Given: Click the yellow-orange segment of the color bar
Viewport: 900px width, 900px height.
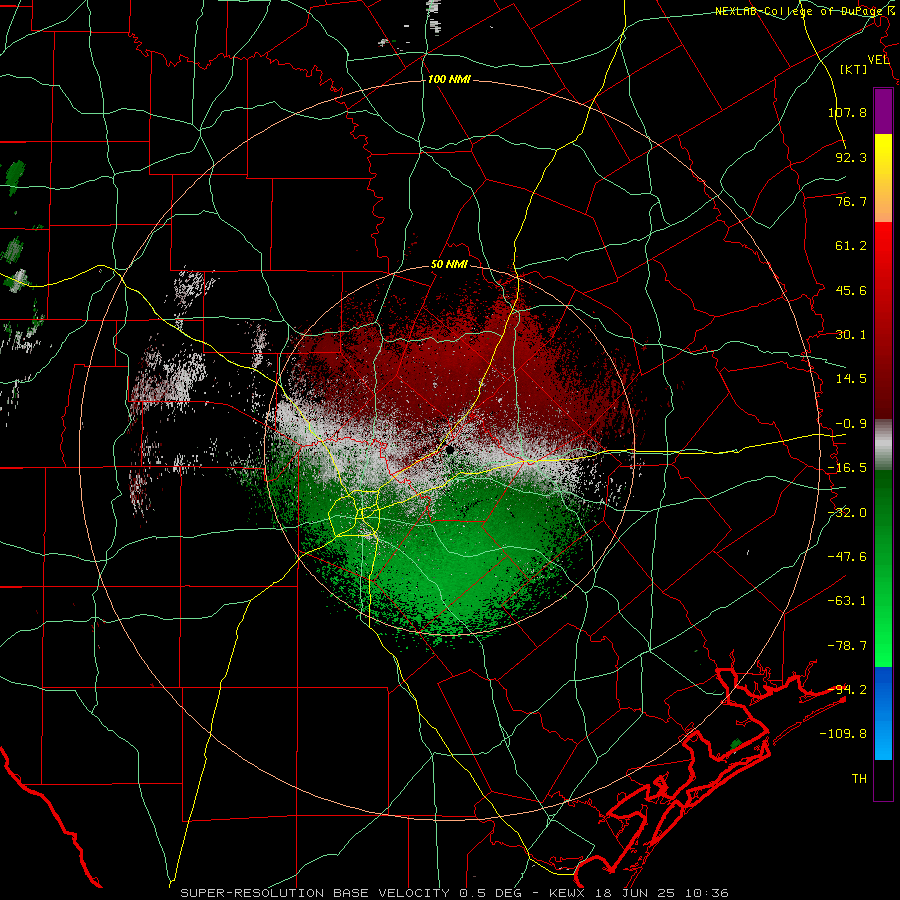Looking at the screenshot, I should click(x=883, y=178).
